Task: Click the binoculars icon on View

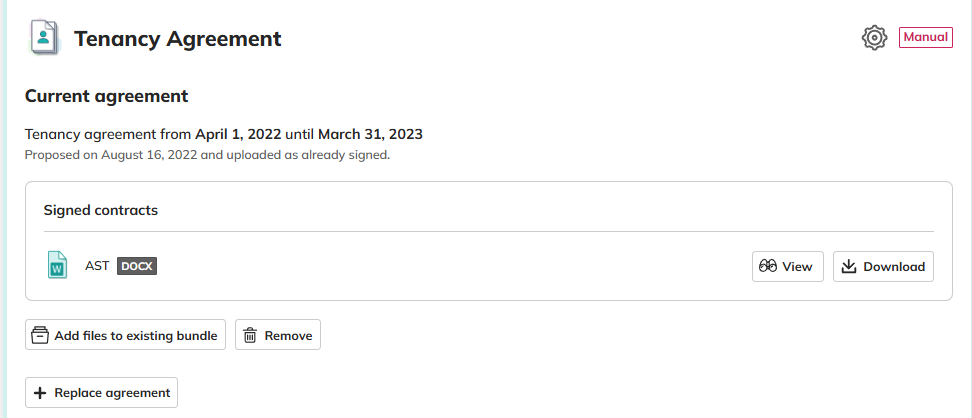Action: coord(768,267)
